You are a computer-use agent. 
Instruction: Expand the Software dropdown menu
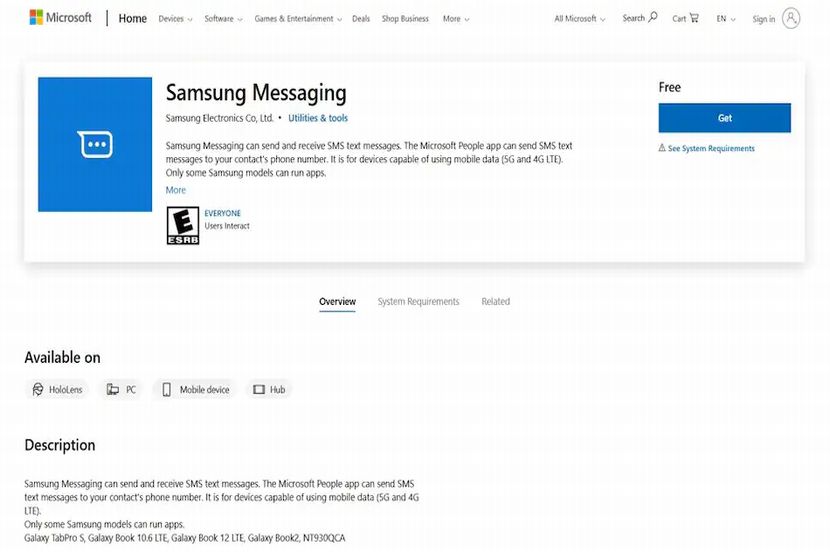(x=223, y=19)
